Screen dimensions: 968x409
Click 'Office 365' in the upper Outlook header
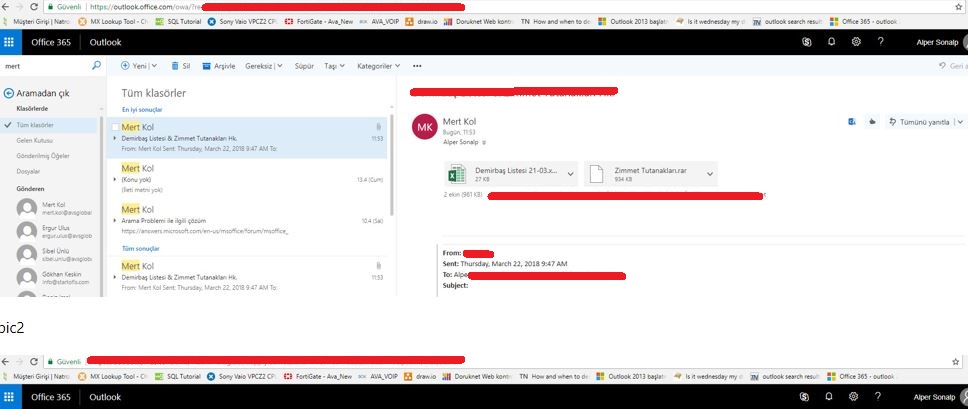coord(51,43)
